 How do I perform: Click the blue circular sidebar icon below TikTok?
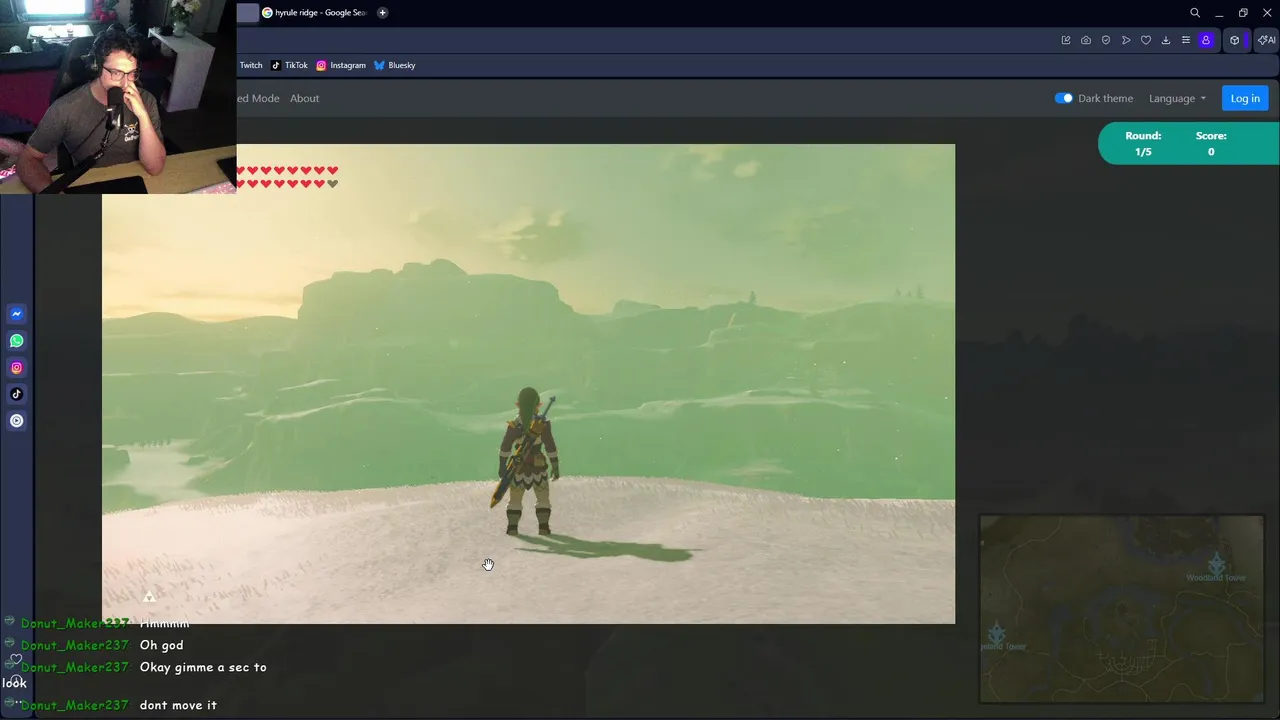pos(16,421)
